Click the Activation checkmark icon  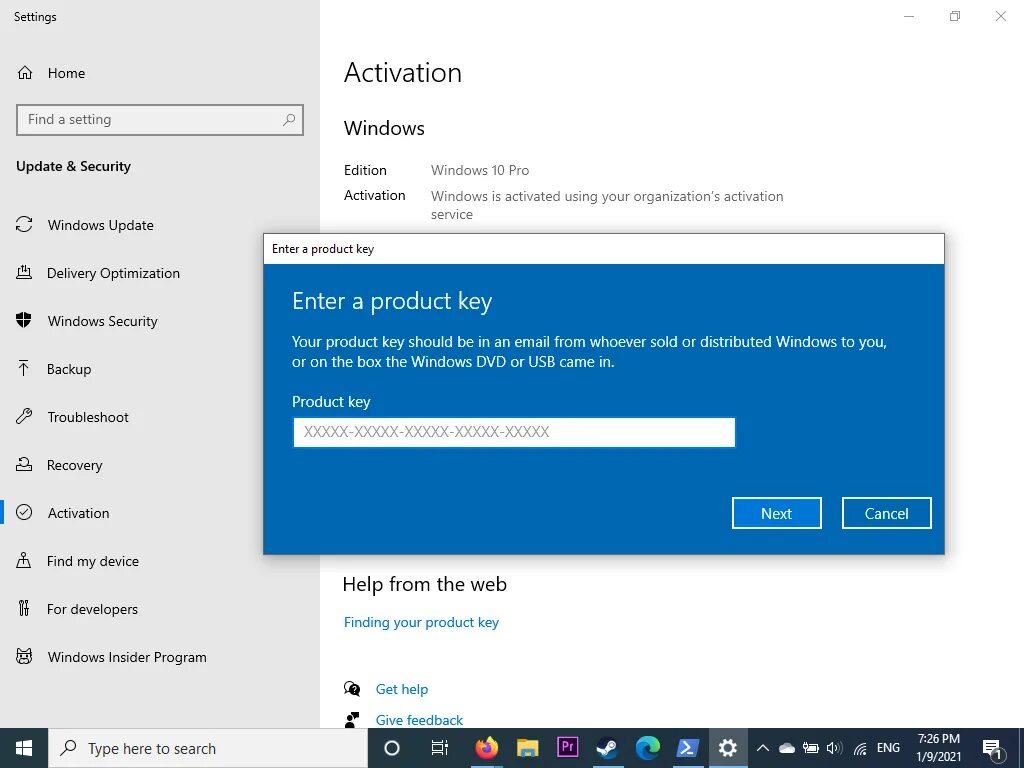pos(24,512)
